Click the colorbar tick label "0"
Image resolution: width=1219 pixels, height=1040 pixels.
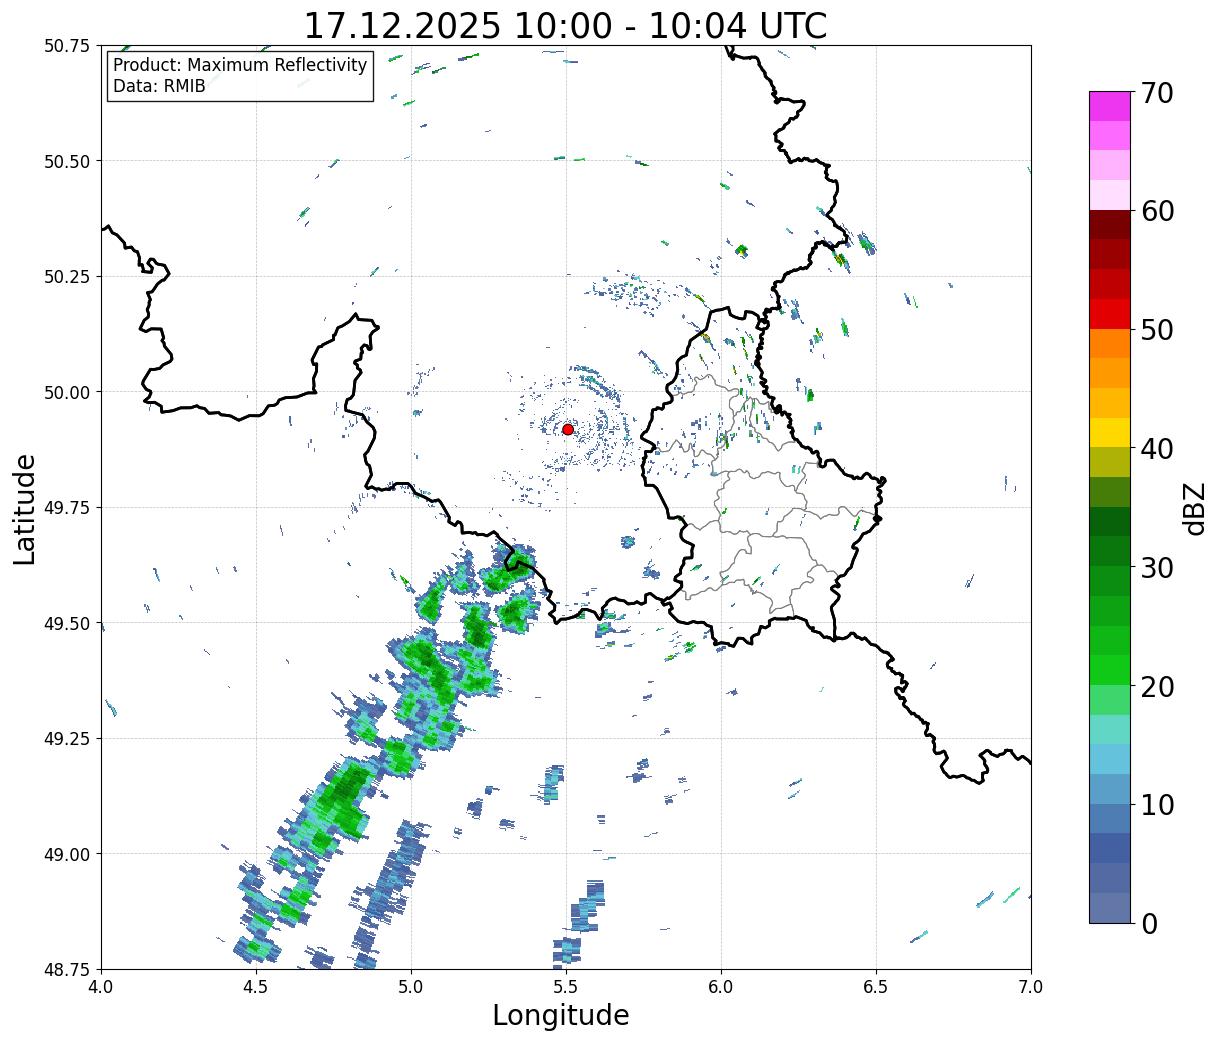click(1149, 923)
